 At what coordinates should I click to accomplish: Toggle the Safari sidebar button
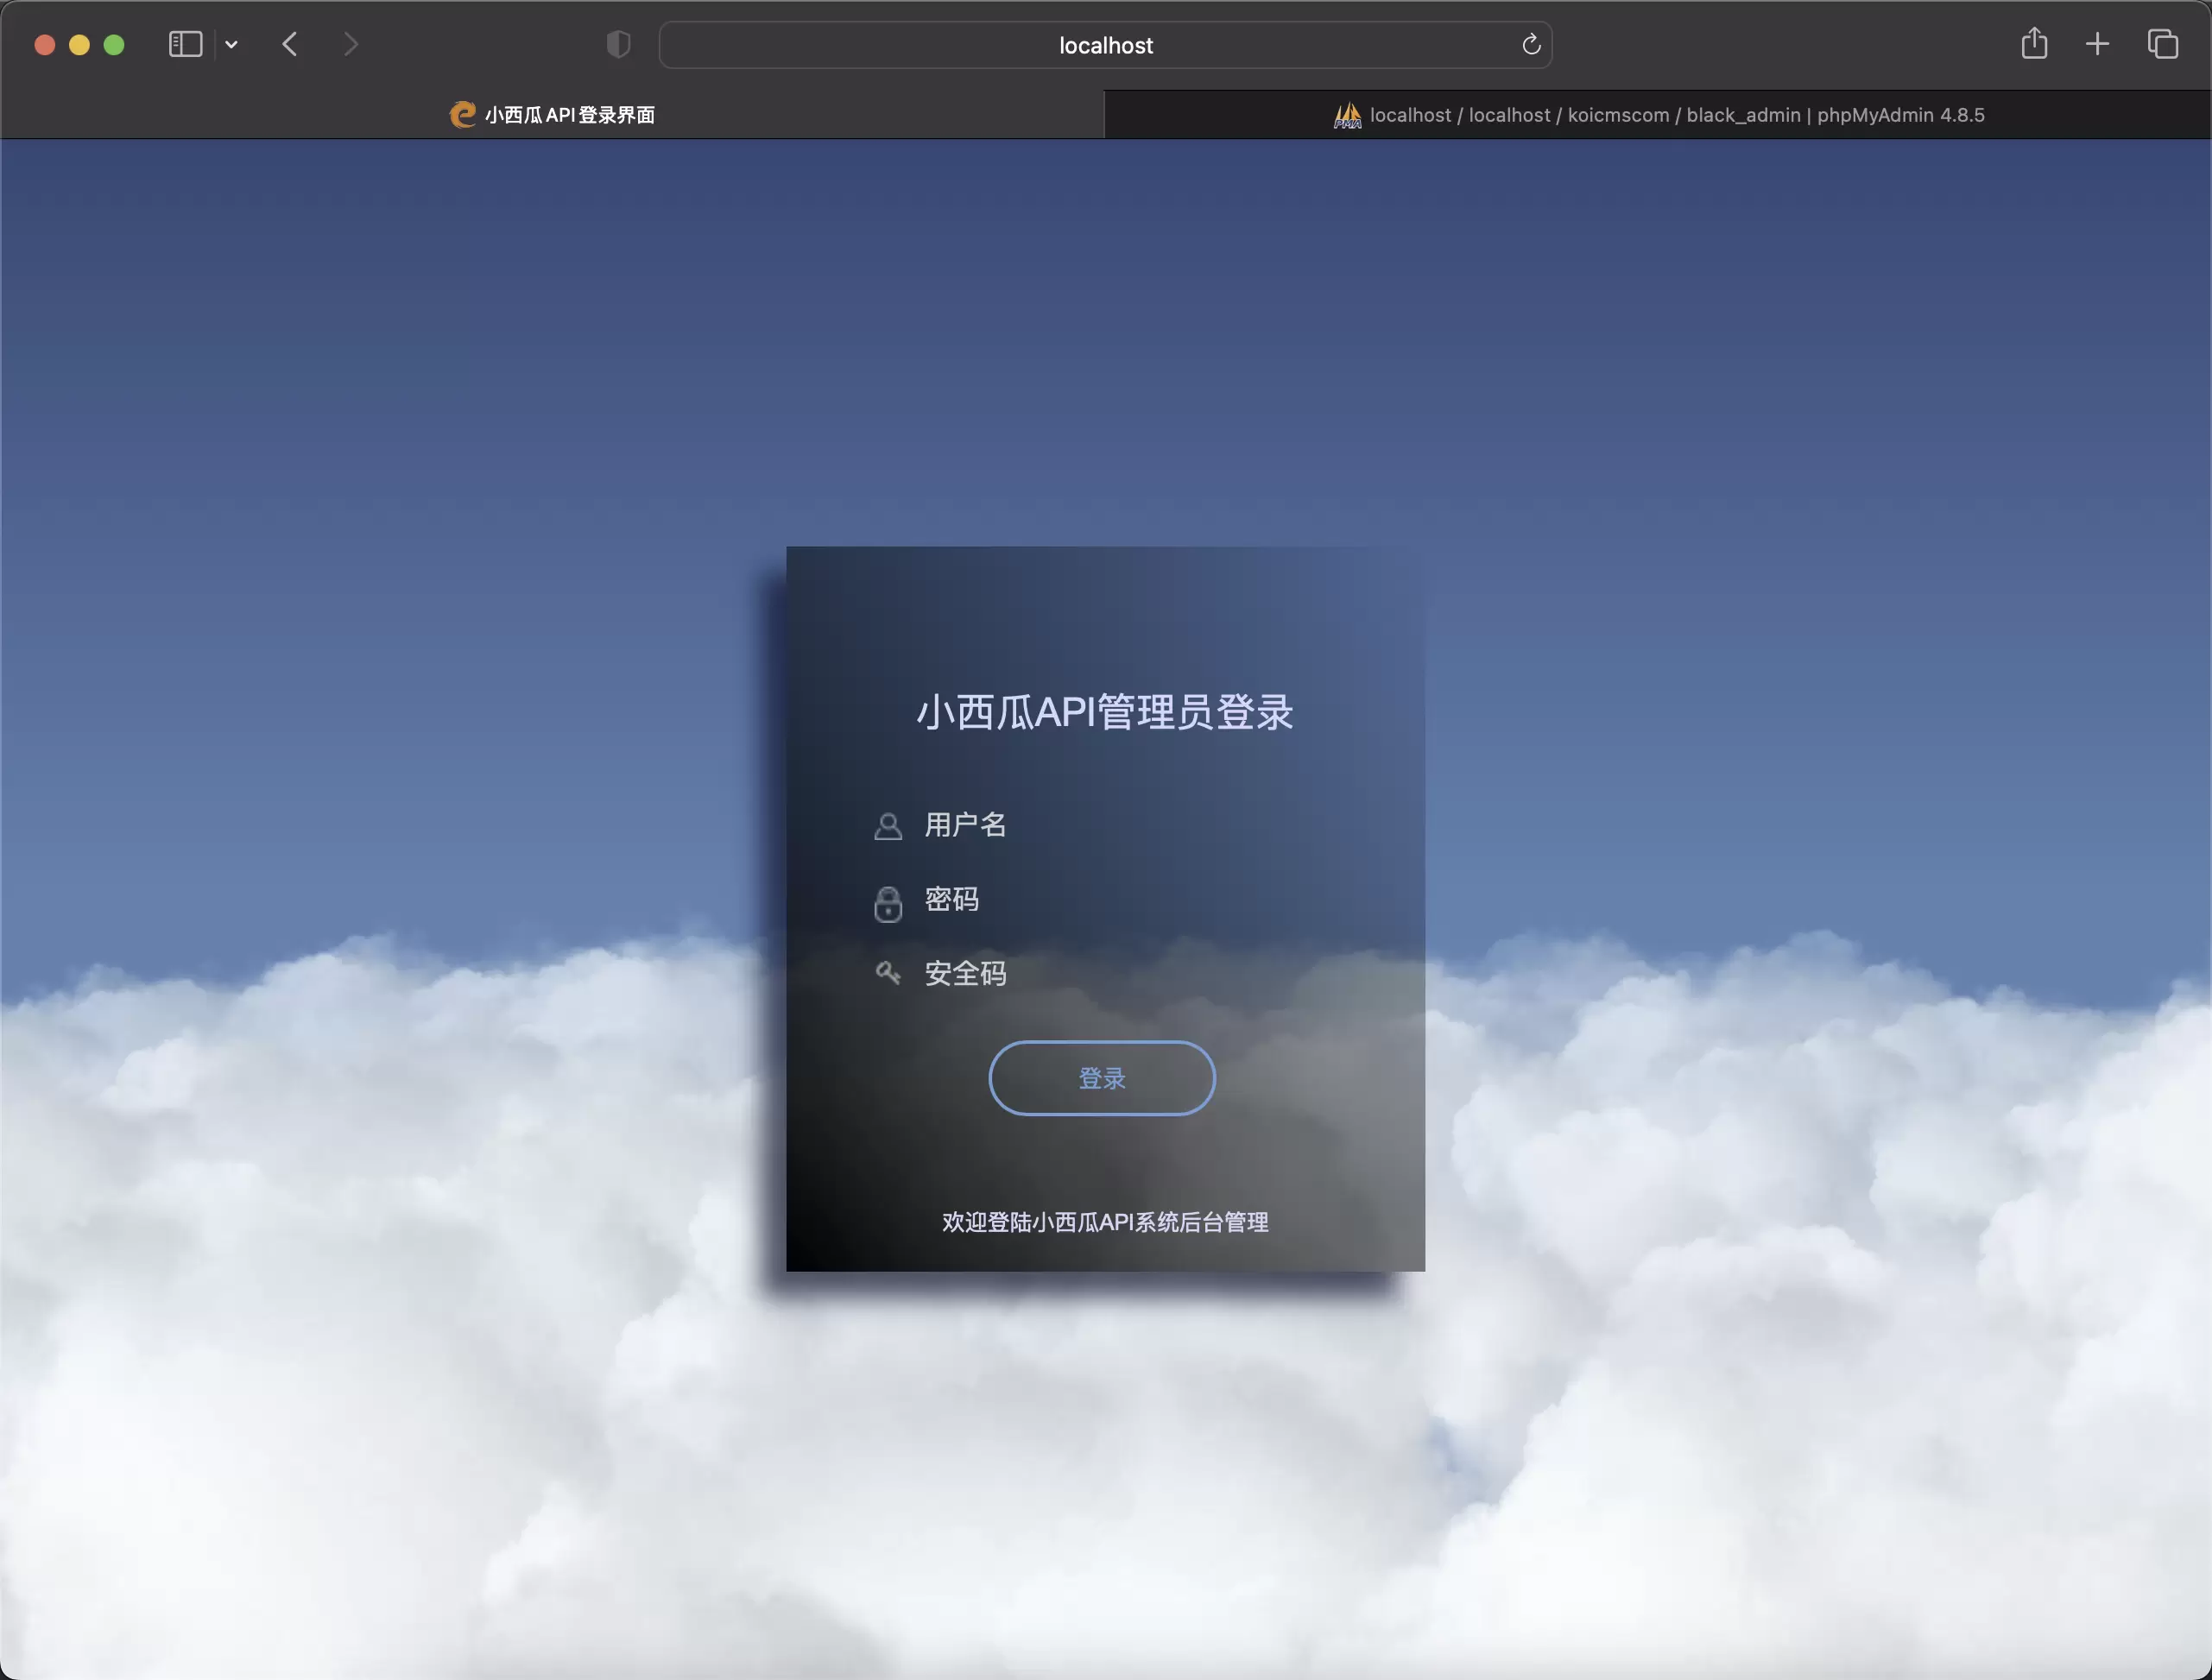coord(185,44)
